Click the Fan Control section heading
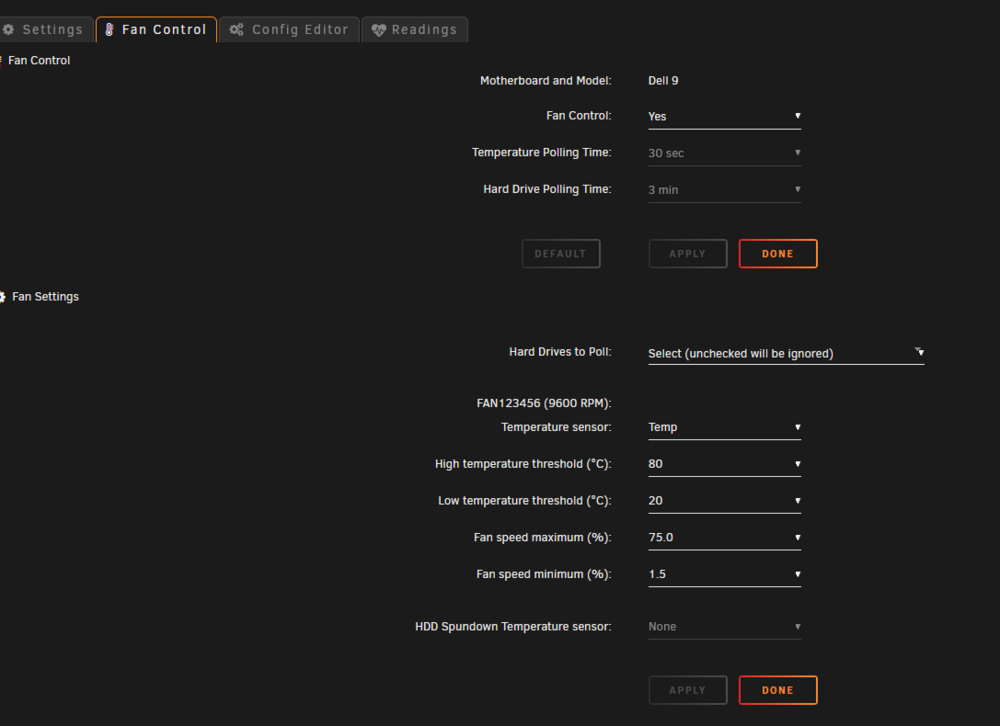 click(x=39, y=61)
